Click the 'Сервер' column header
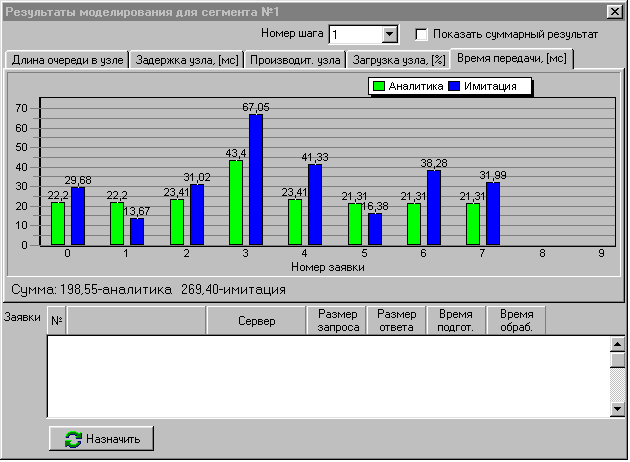Image resolution: width=630 pixels, height=462 pixels. [256, 321]
